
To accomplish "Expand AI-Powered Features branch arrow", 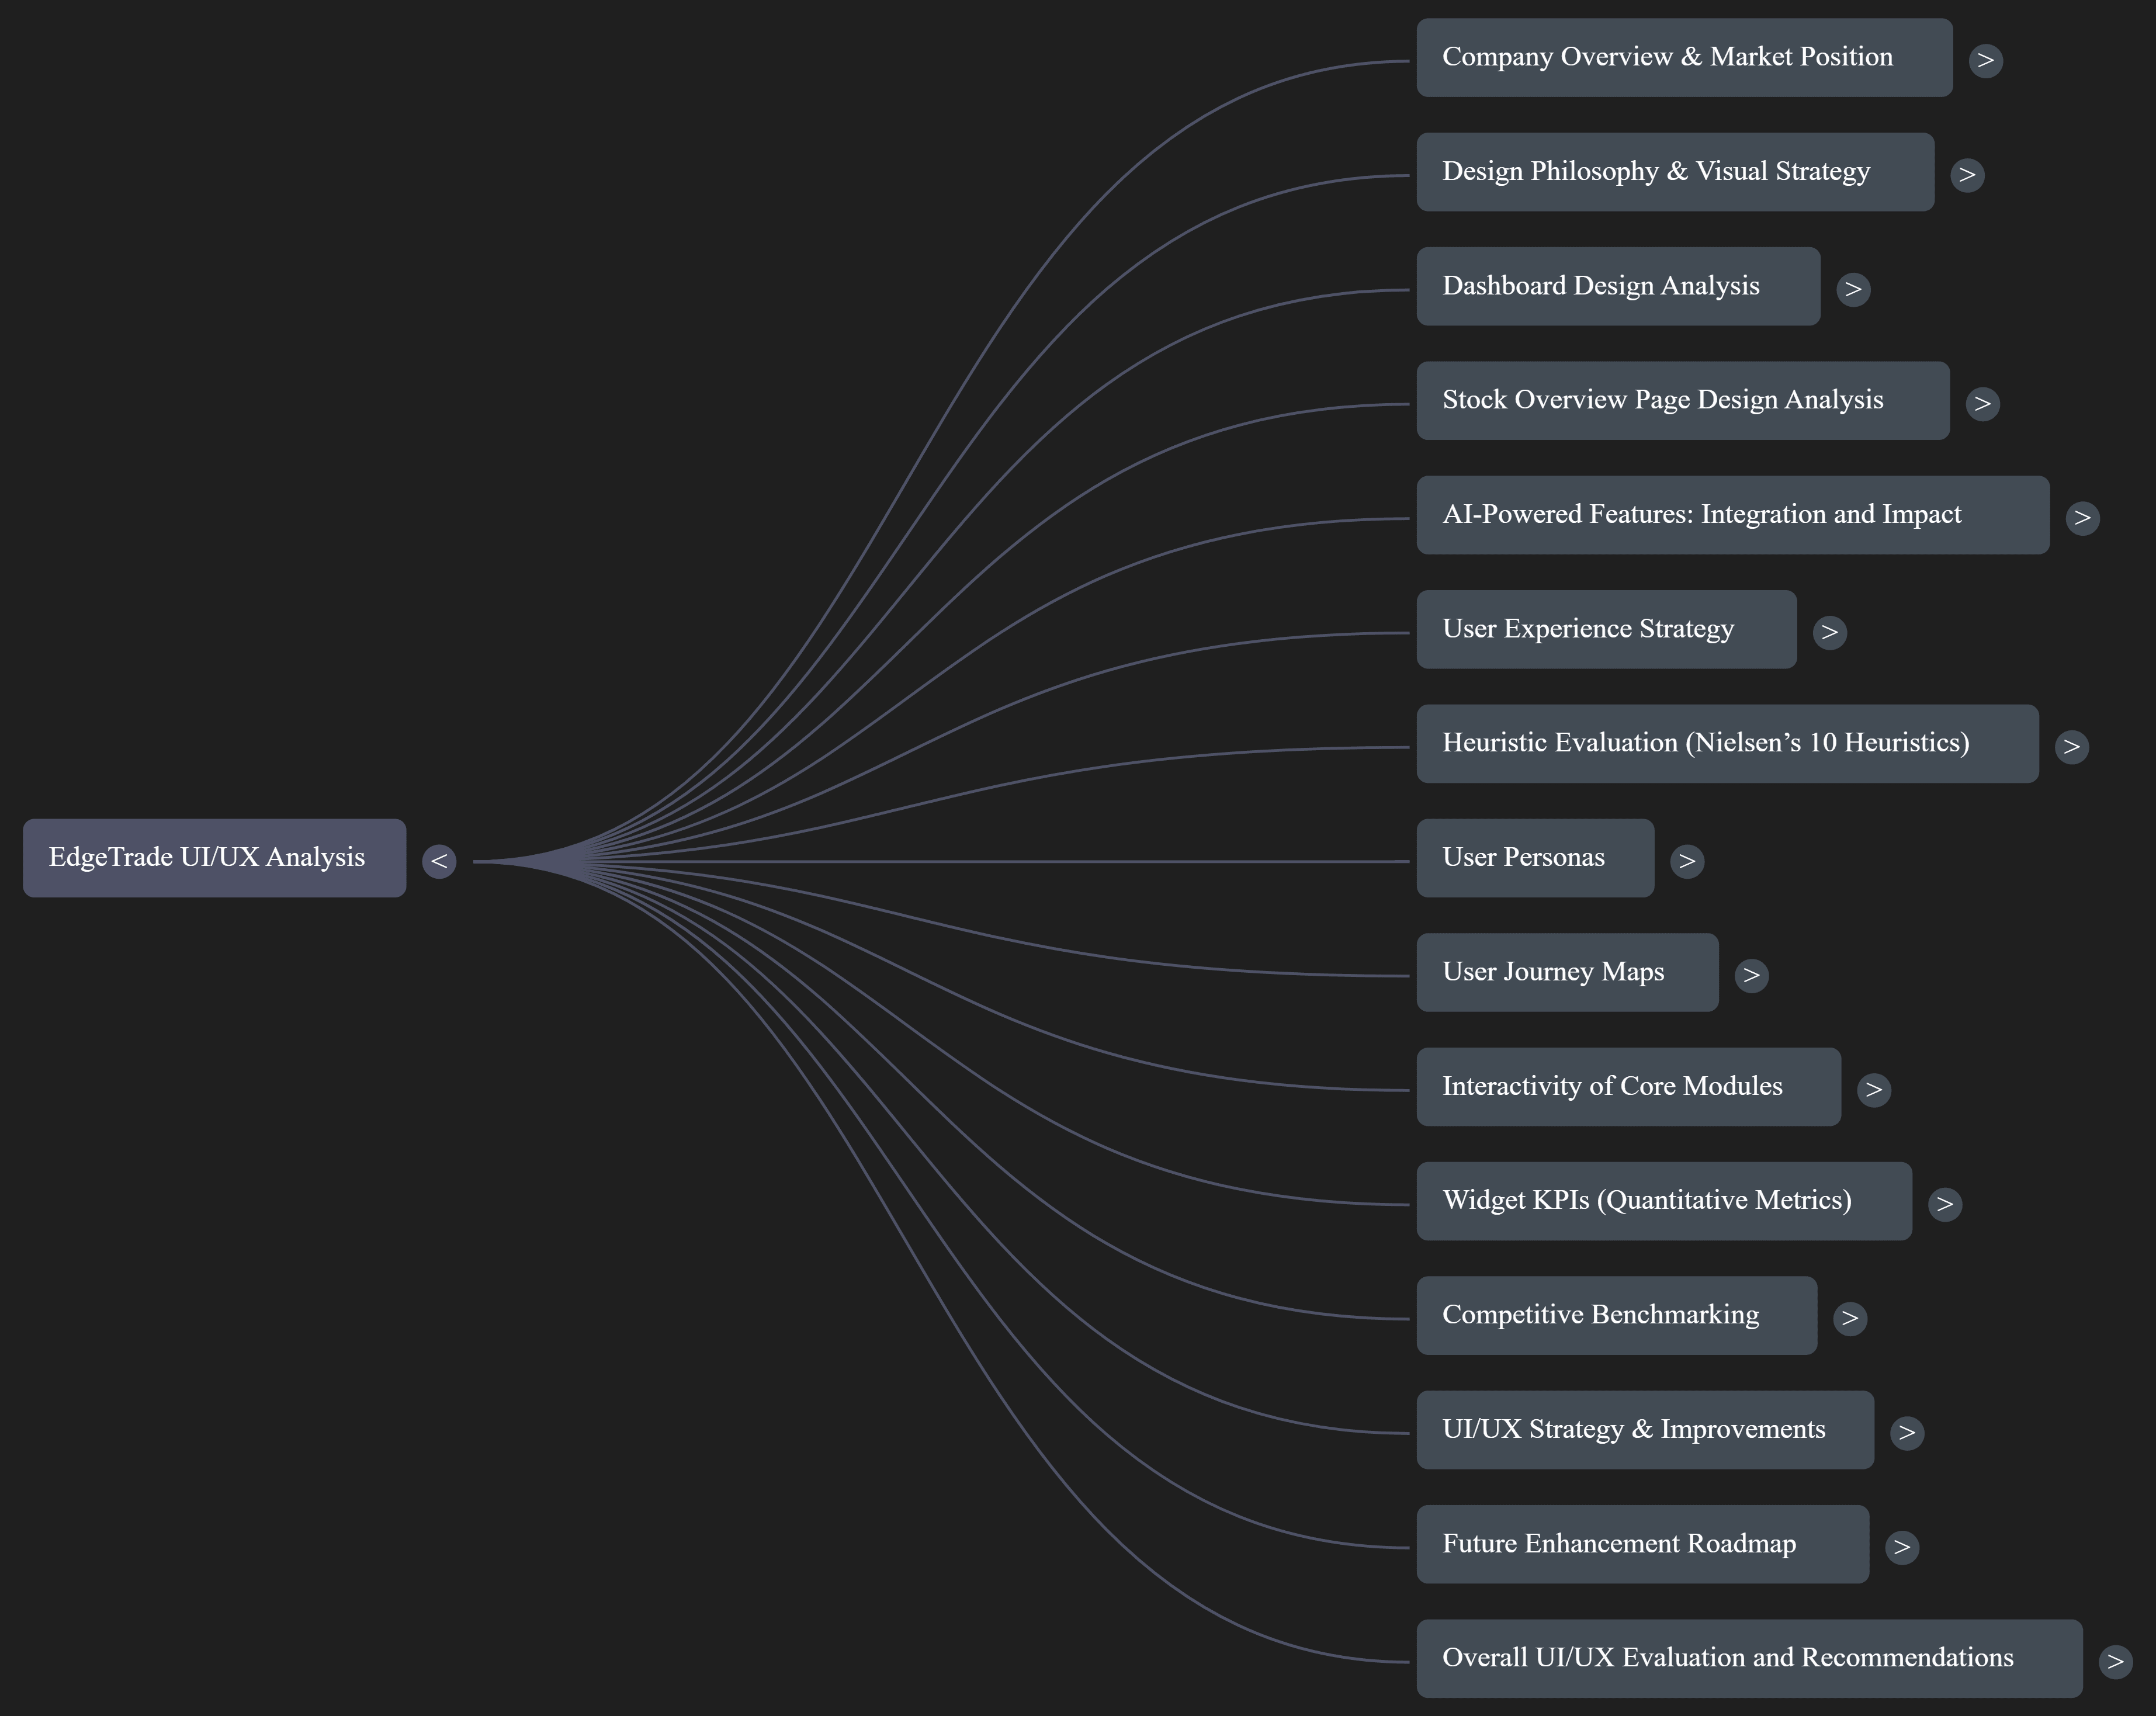I will [2082, 518].
